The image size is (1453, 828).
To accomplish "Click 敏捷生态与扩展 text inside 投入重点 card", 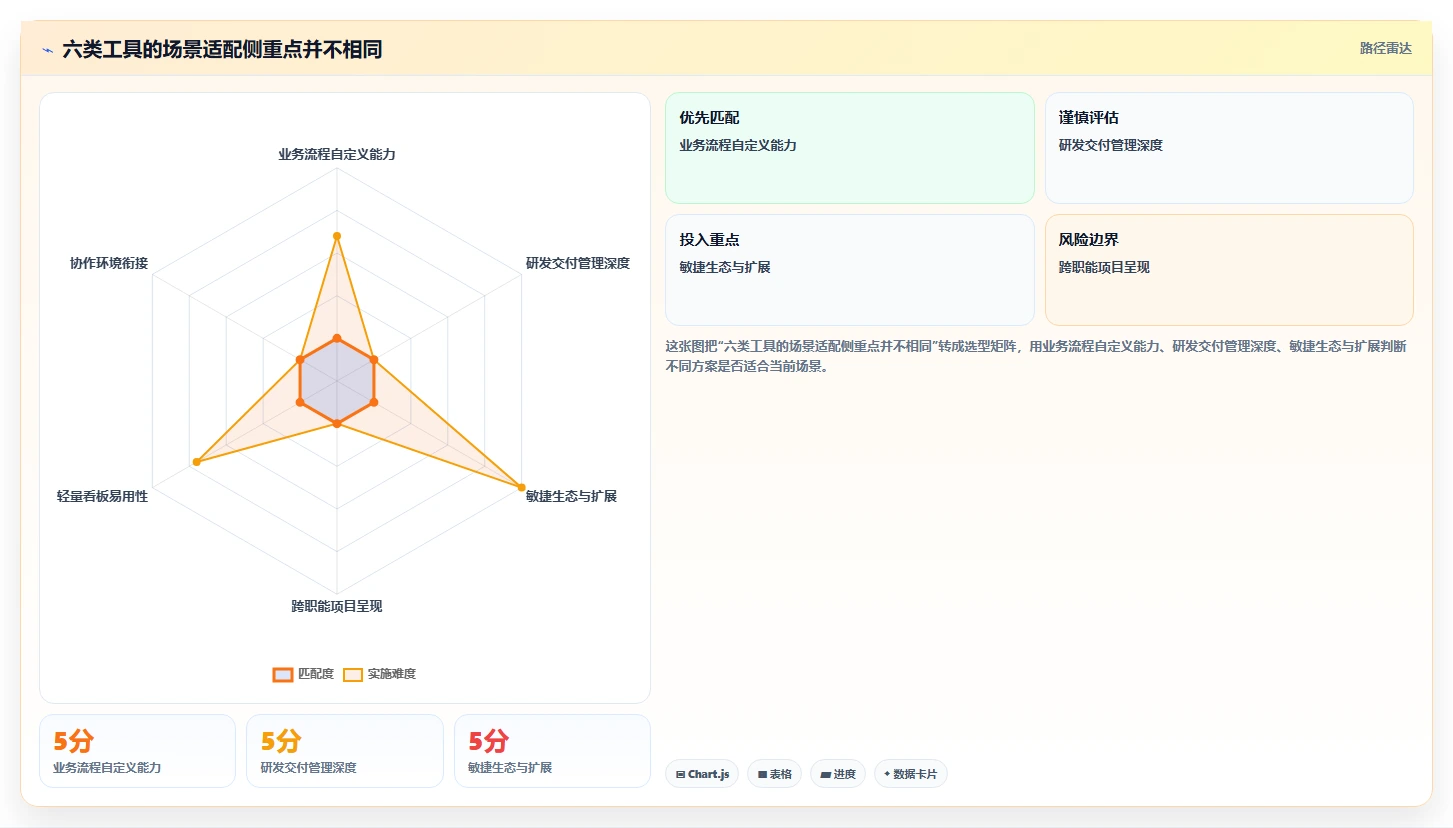I will pyautogui.click(x=725, y=267).
